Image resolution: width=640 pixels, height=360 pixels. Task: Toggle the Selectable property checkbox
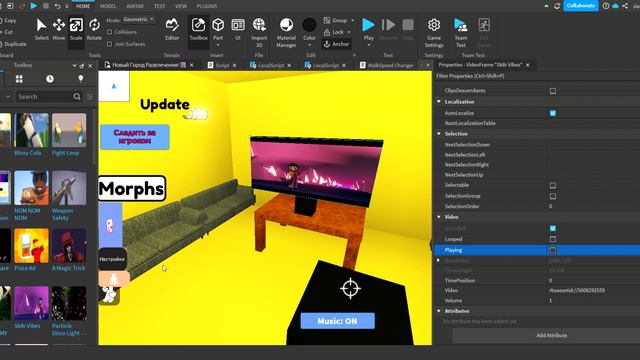[x=553, y=185]
